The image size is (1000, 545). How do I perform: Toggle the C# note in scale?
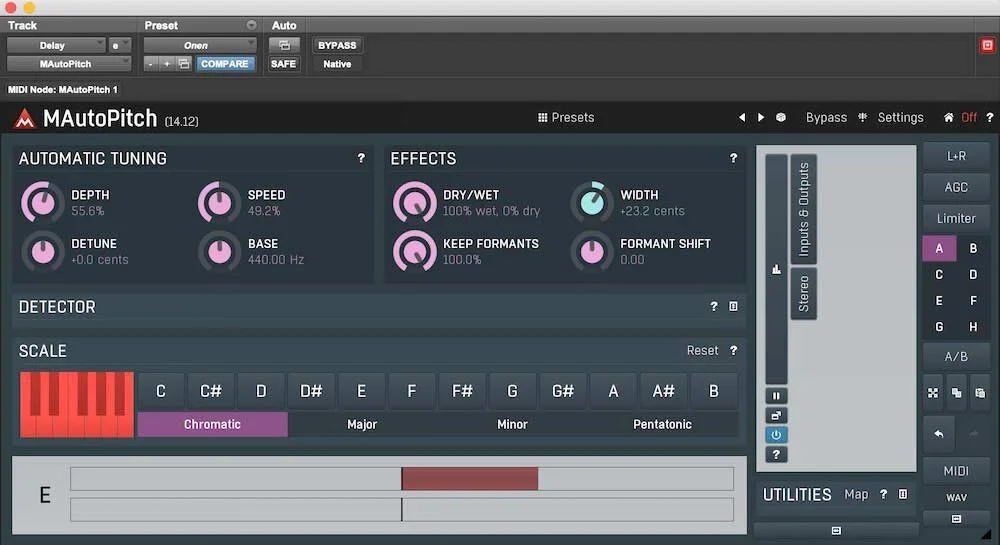click(x=211, y=391)
